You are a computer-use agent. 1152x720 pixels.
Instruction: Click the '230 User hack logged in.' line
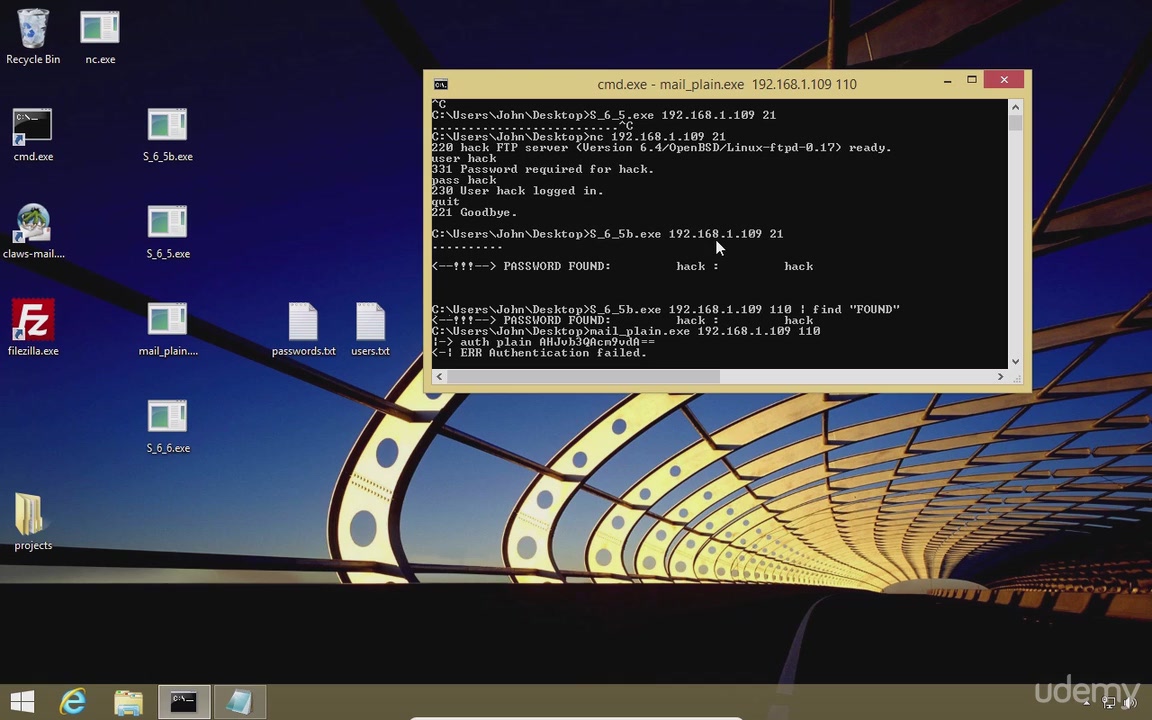(517, 190)
